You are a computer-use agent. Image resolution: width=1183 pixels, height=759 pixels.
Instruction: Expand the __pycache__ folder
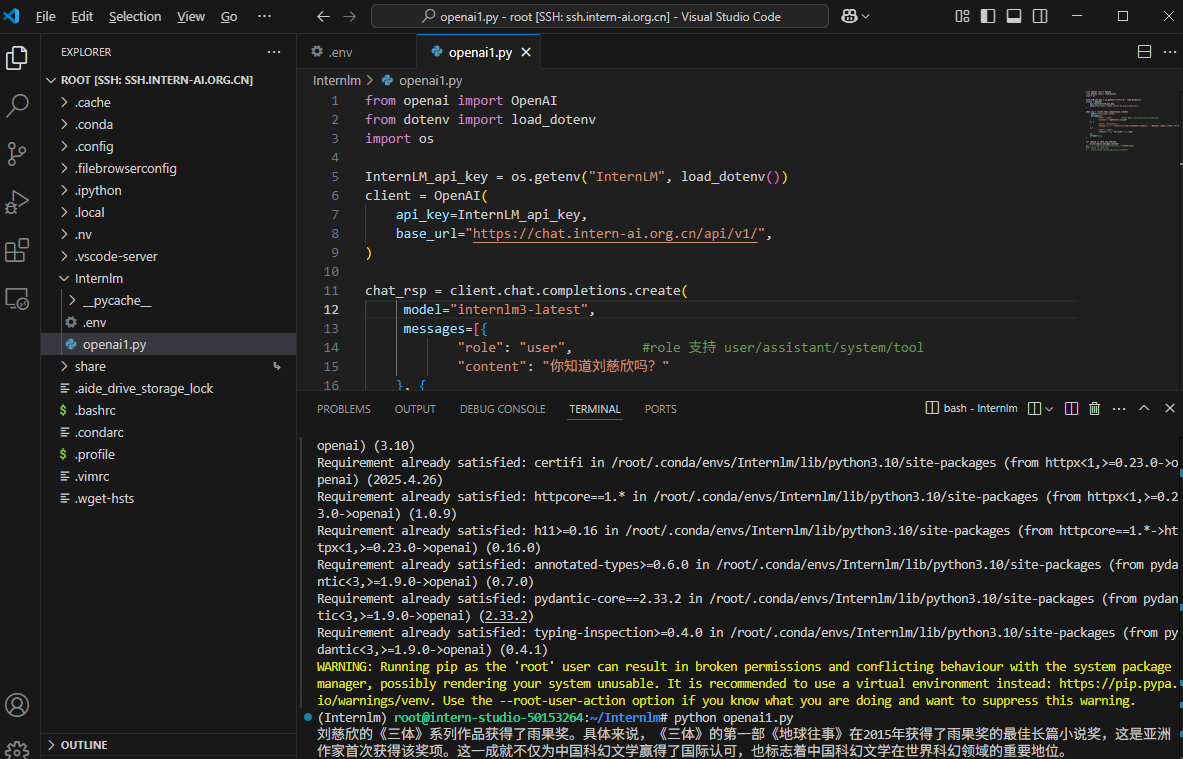[x=117, y=300]
